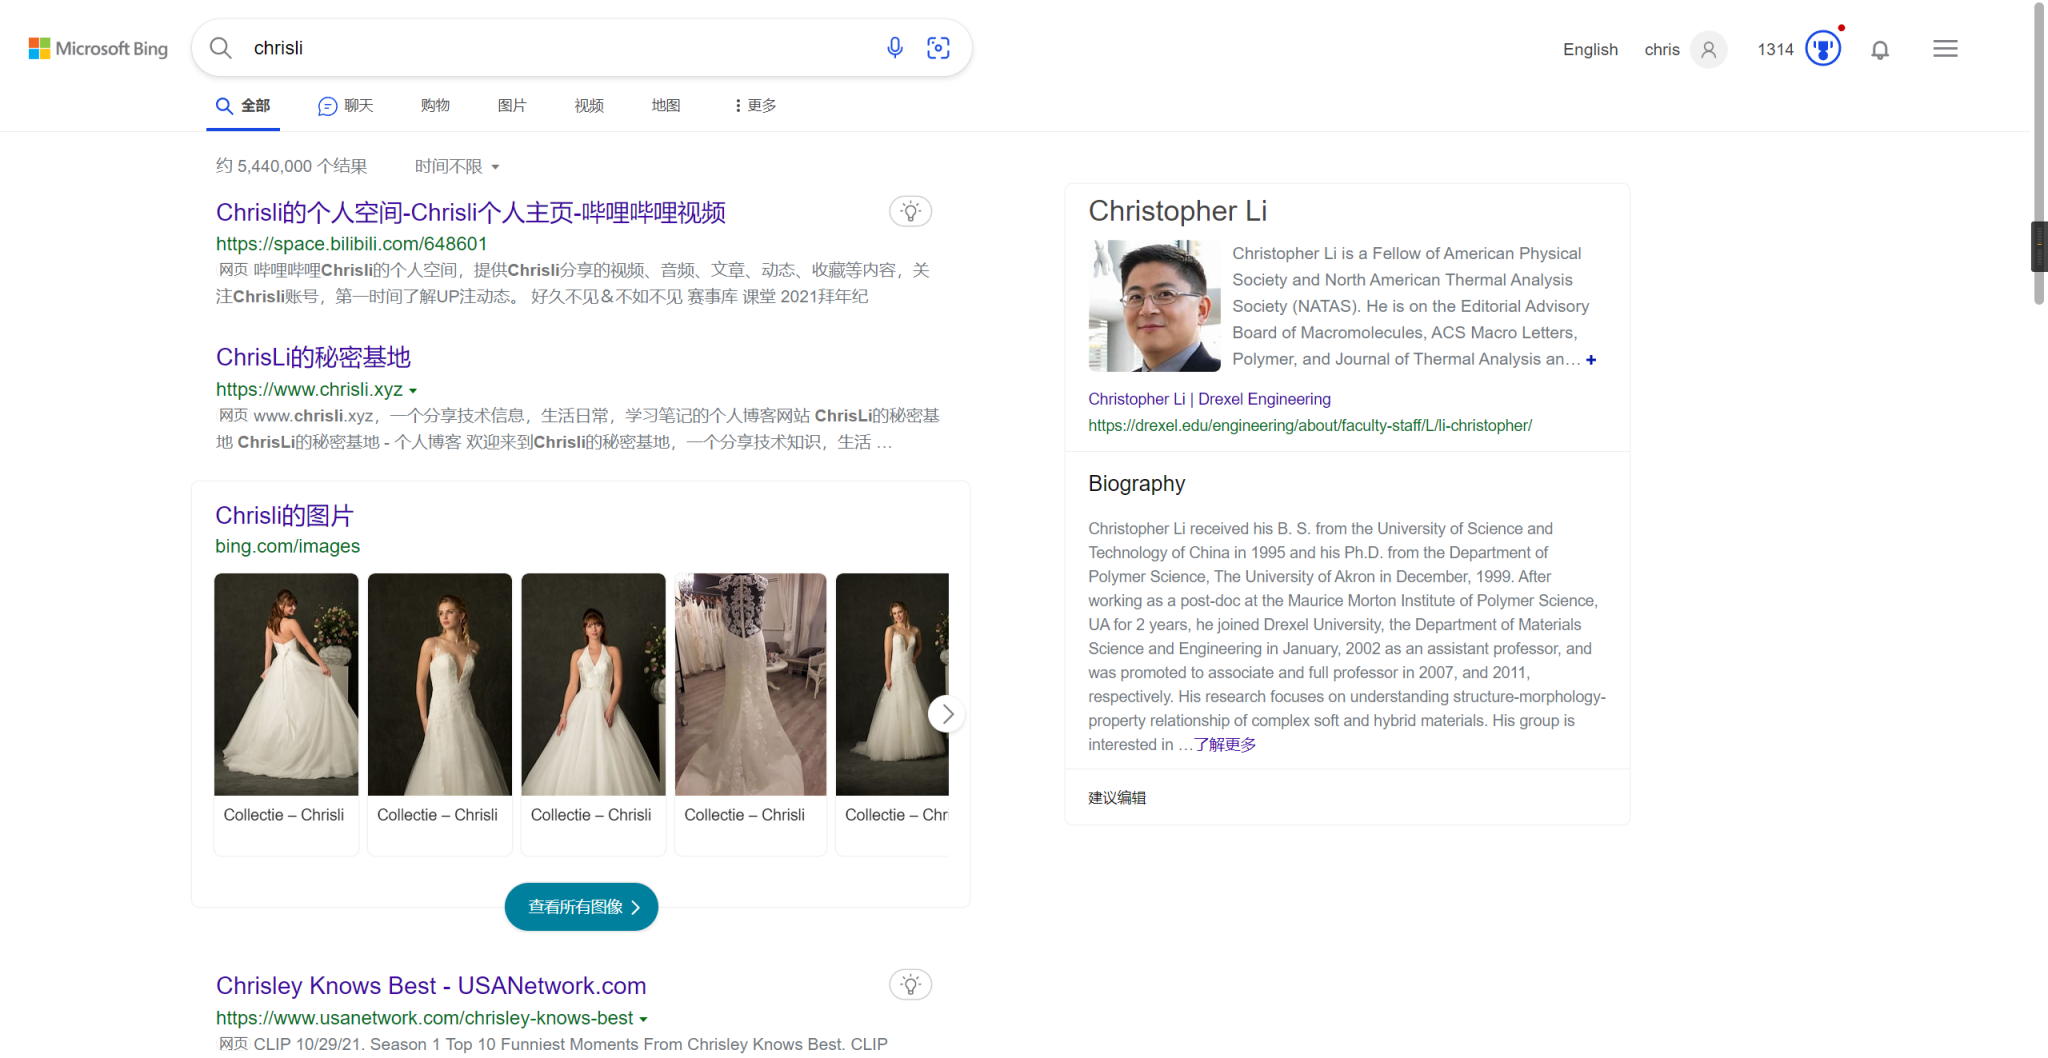Click the Microsoft Bing logo
The image size is (2048, 1058).
pyautogui.click(x=98, y=48)
